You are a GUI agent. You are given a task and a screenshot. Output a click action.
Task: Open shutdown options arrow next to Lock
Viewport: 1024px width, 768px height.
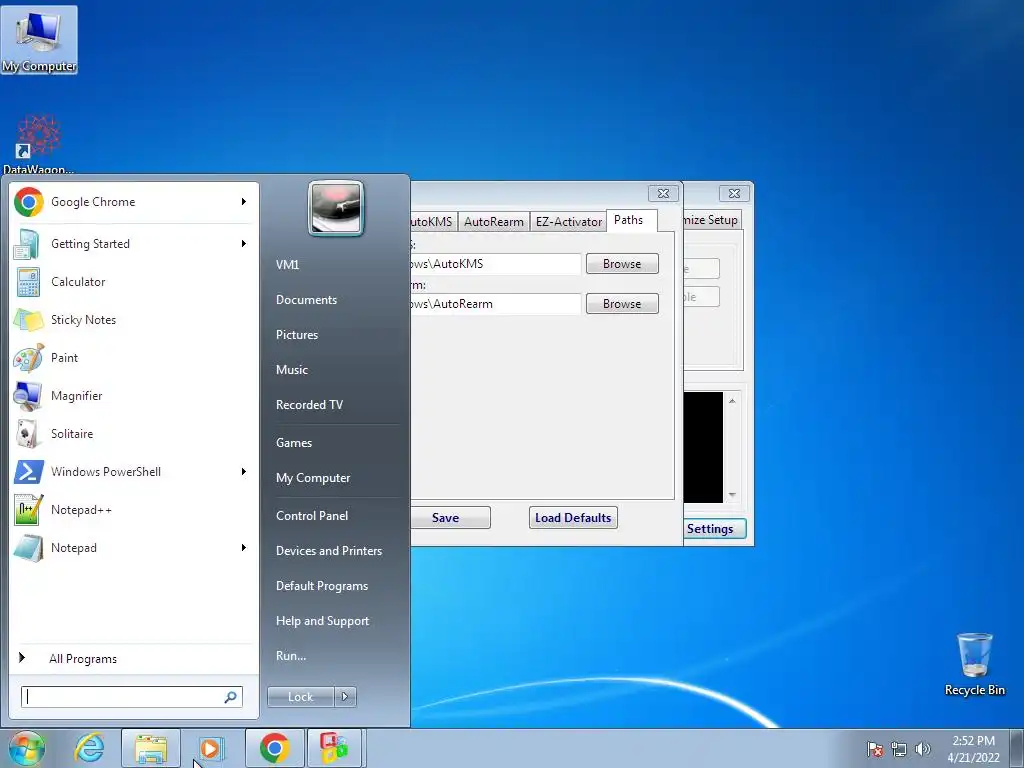tap(345, 697)
